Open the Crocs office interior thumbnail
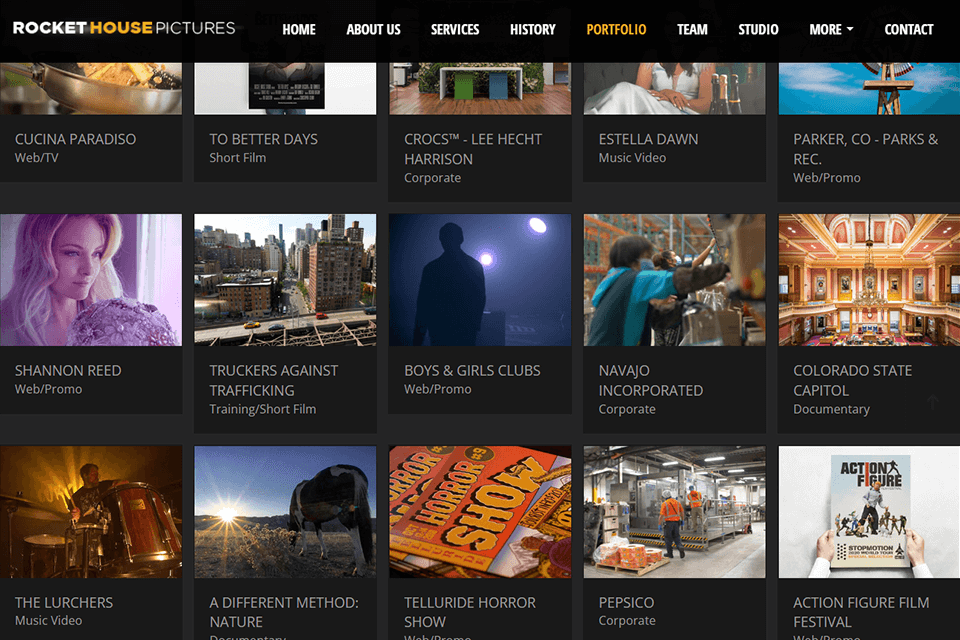 tap(480, 88)
